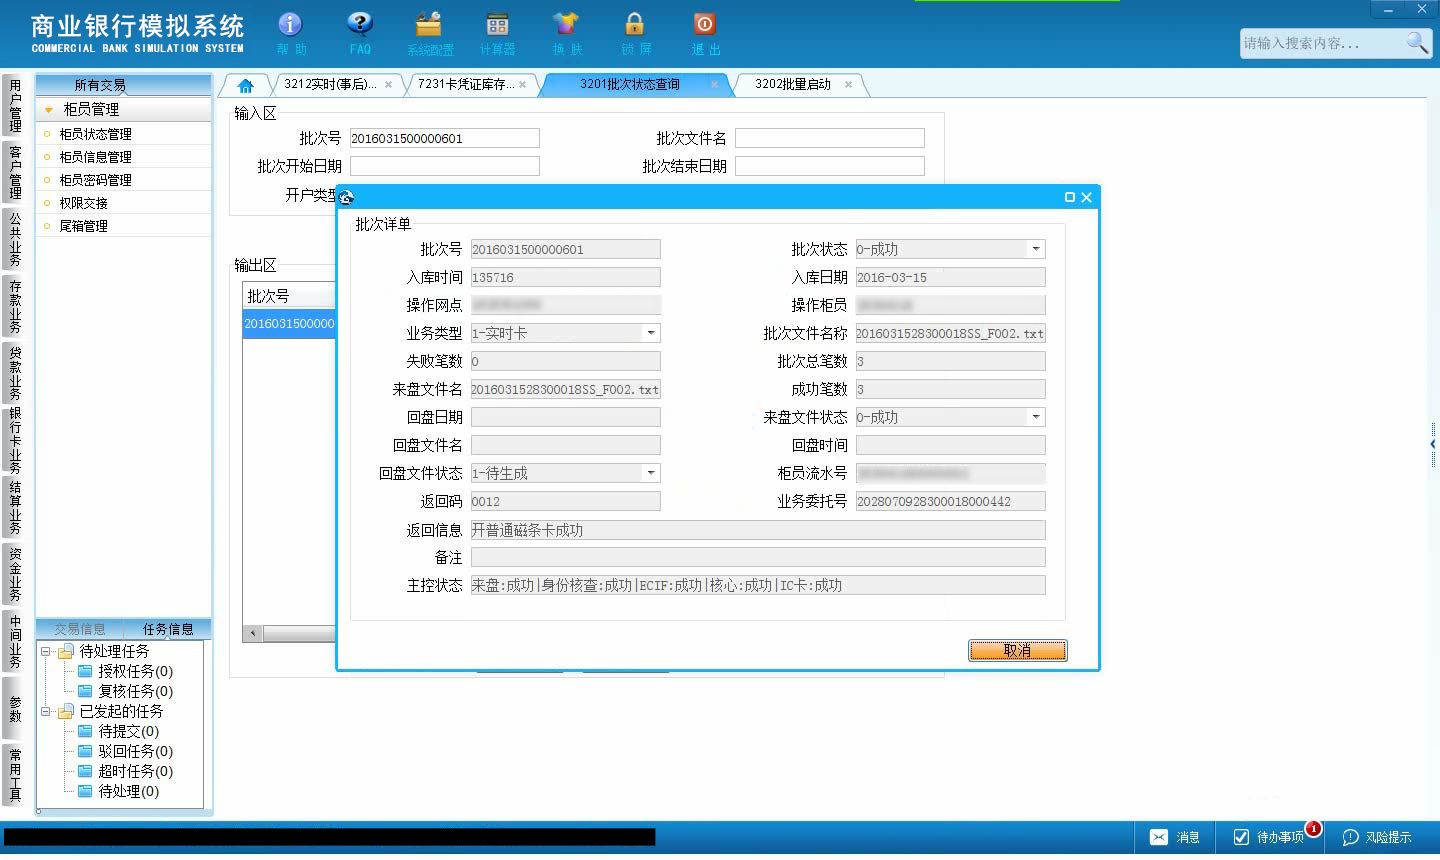The image size is (1440, 860).
Task: Switch to the 交易信息 tab
Action: click(80, 629)
